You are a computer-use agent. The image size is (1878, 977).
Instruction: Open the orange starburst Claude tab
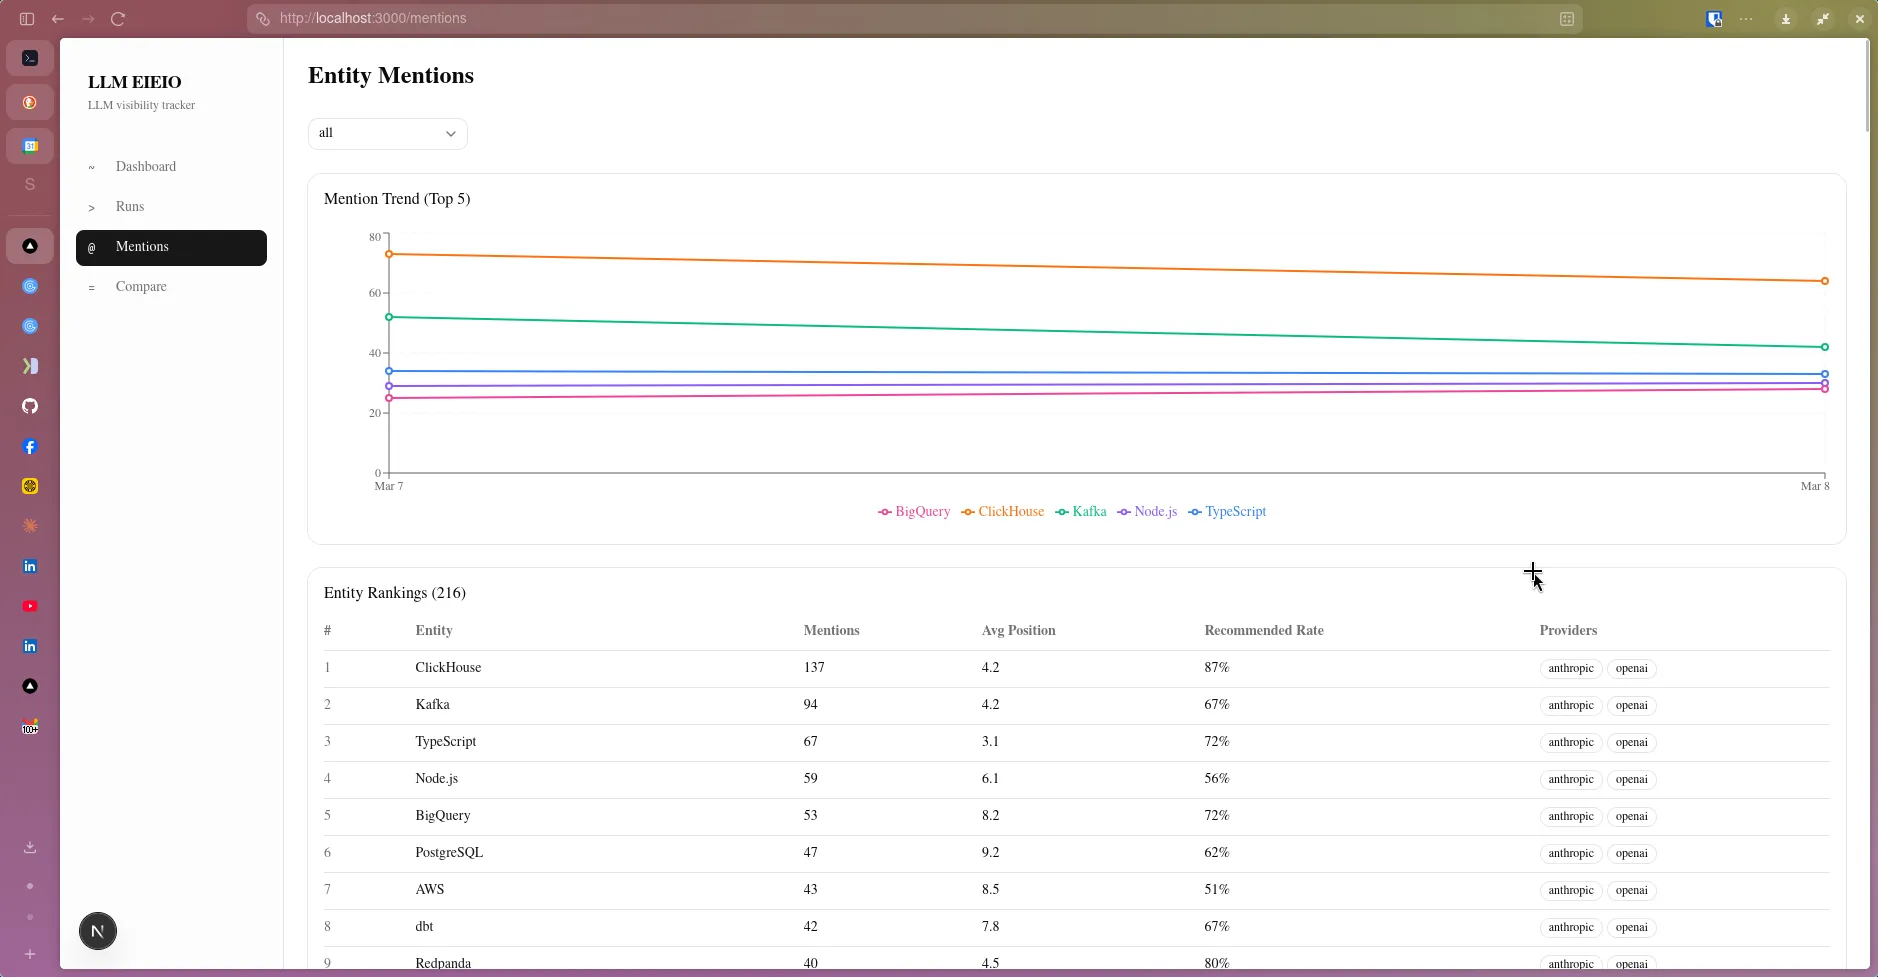tap(30, 526)
